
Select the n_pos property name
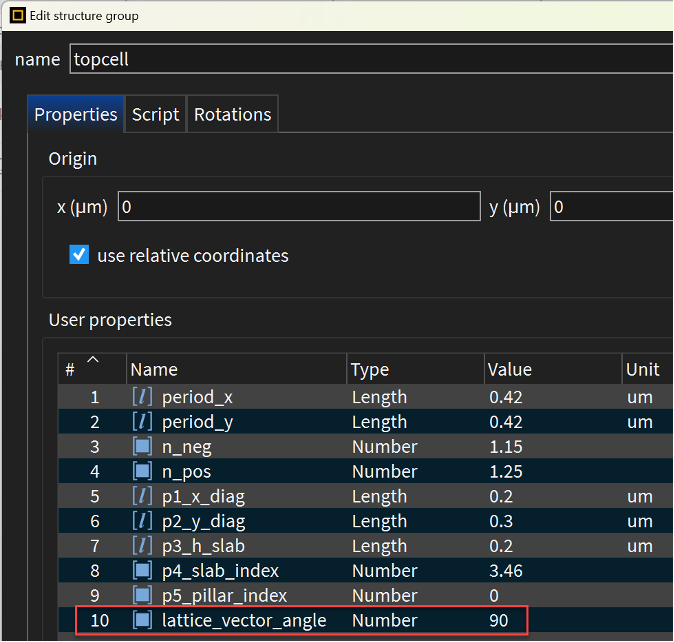coord(187,472)
